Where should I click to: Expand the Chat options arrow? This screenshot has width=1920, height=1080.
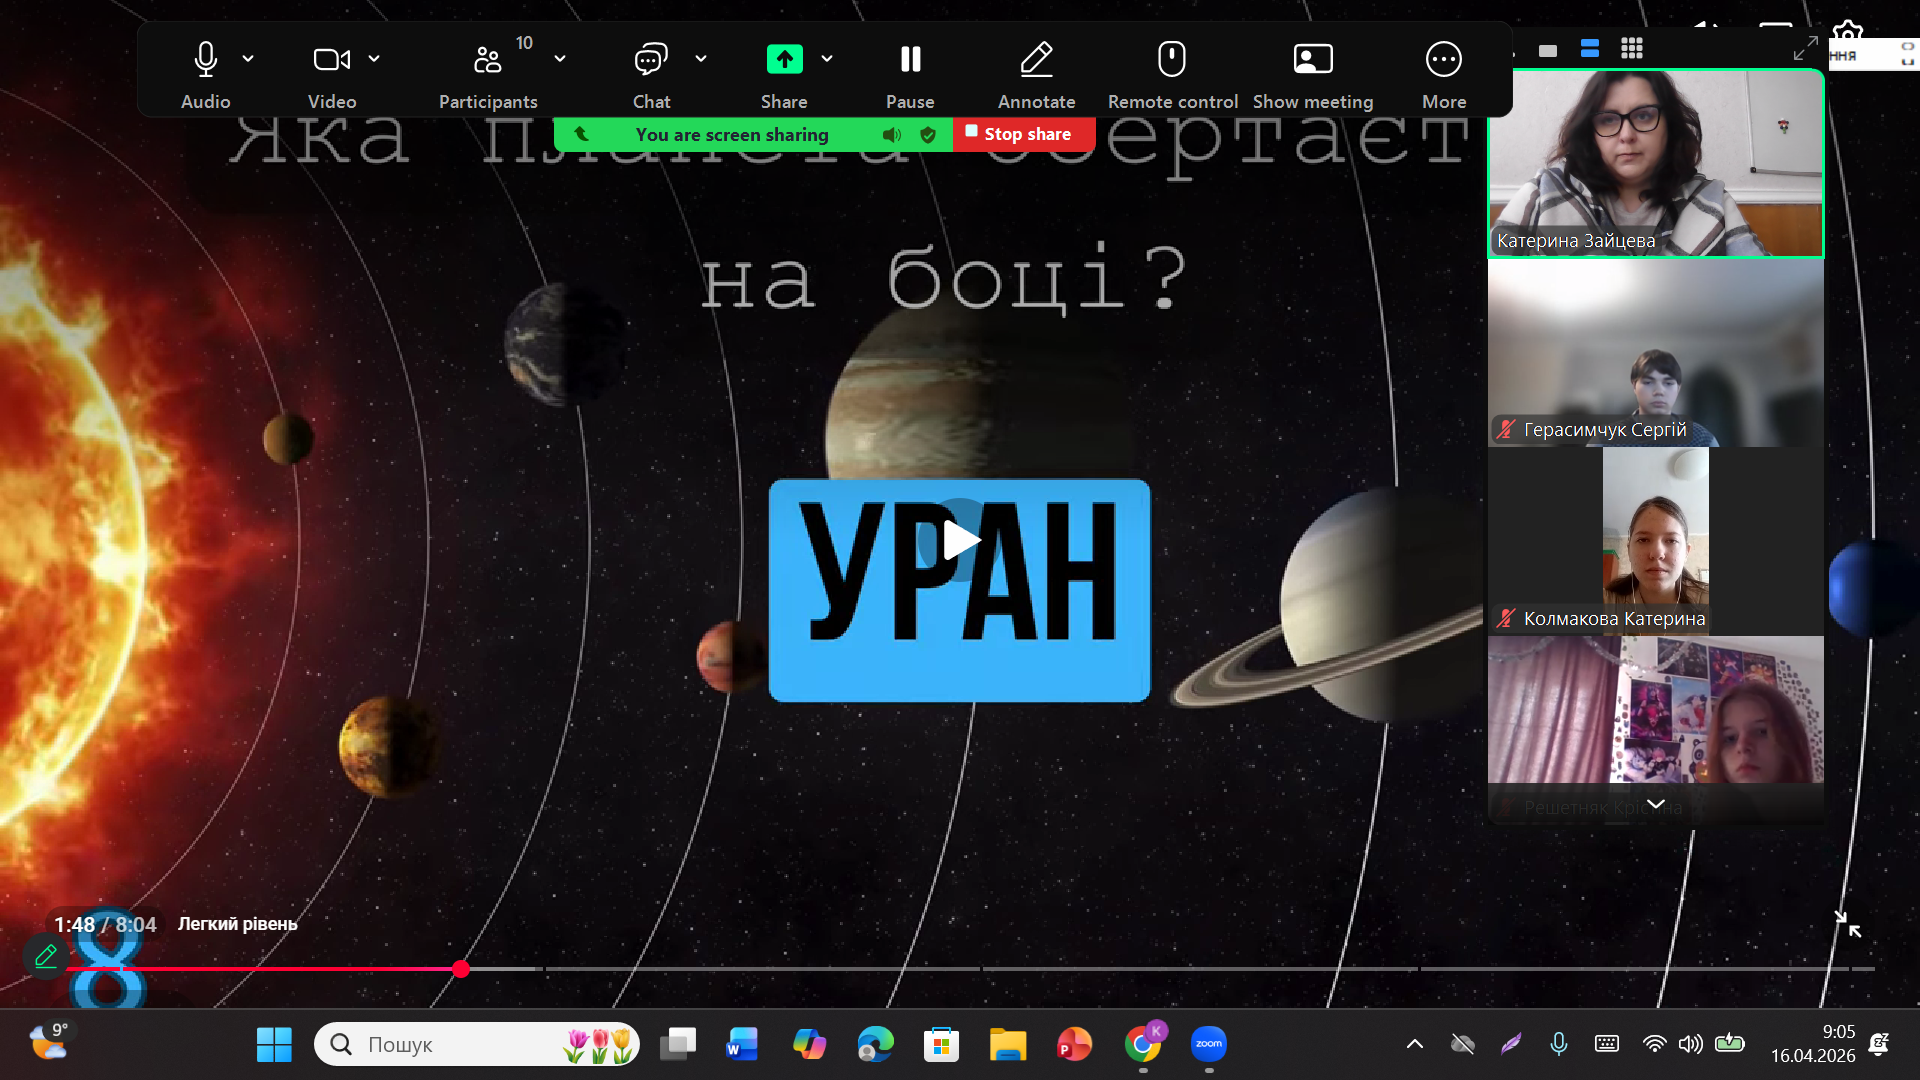(701, 59)
